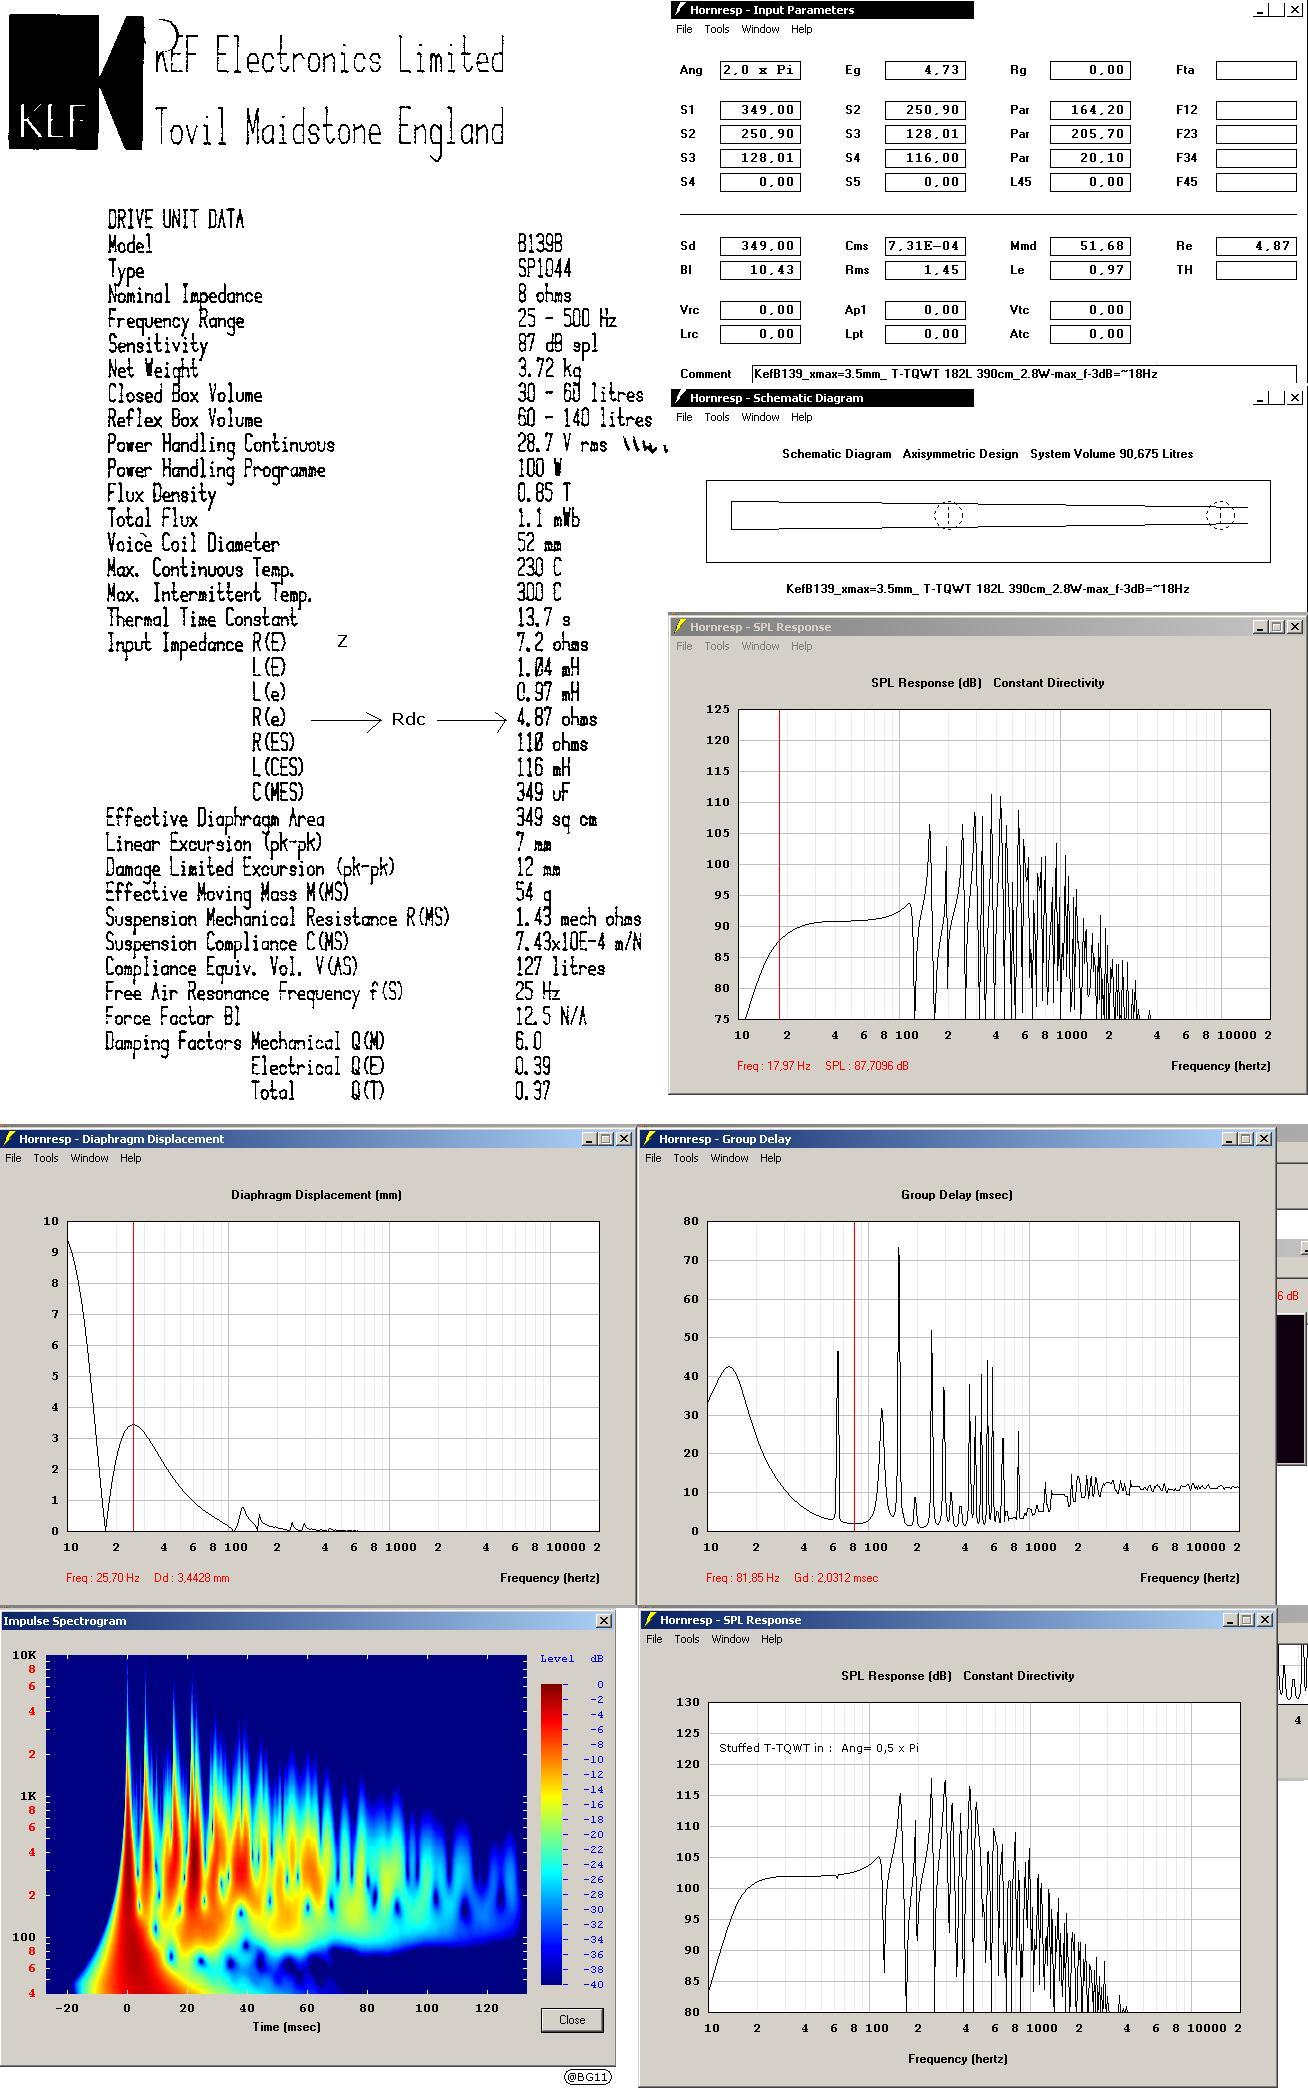Close the Schematic Diagram window

tap(1295, 398)
